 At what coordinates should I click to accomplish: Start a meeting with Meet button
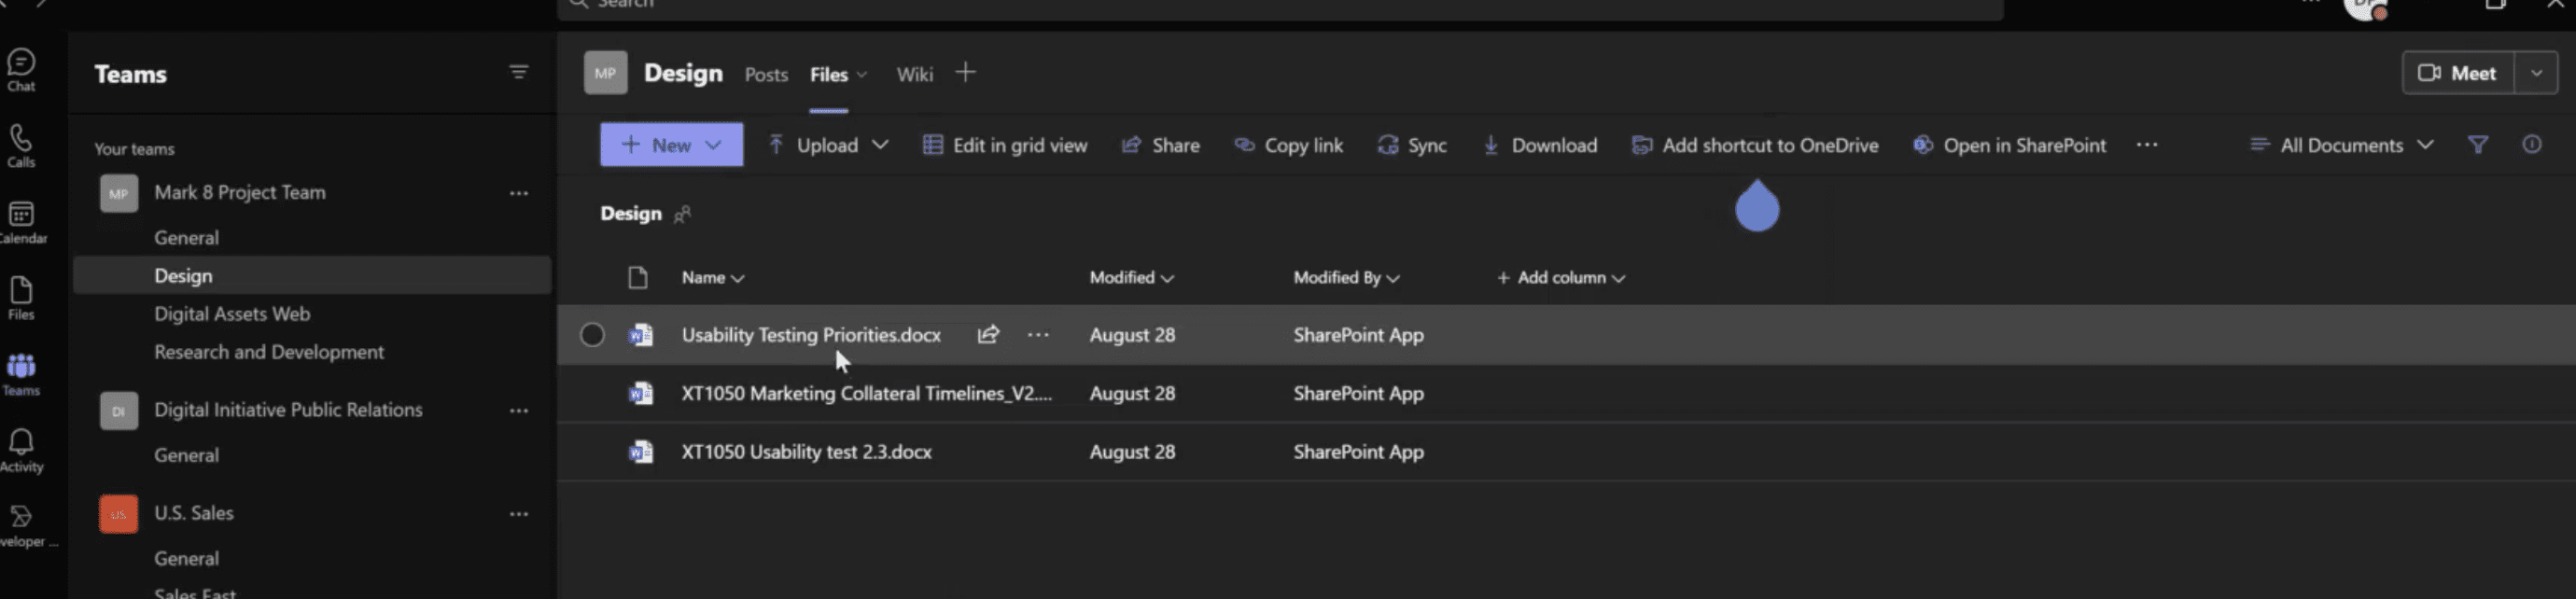point(2458,73)
